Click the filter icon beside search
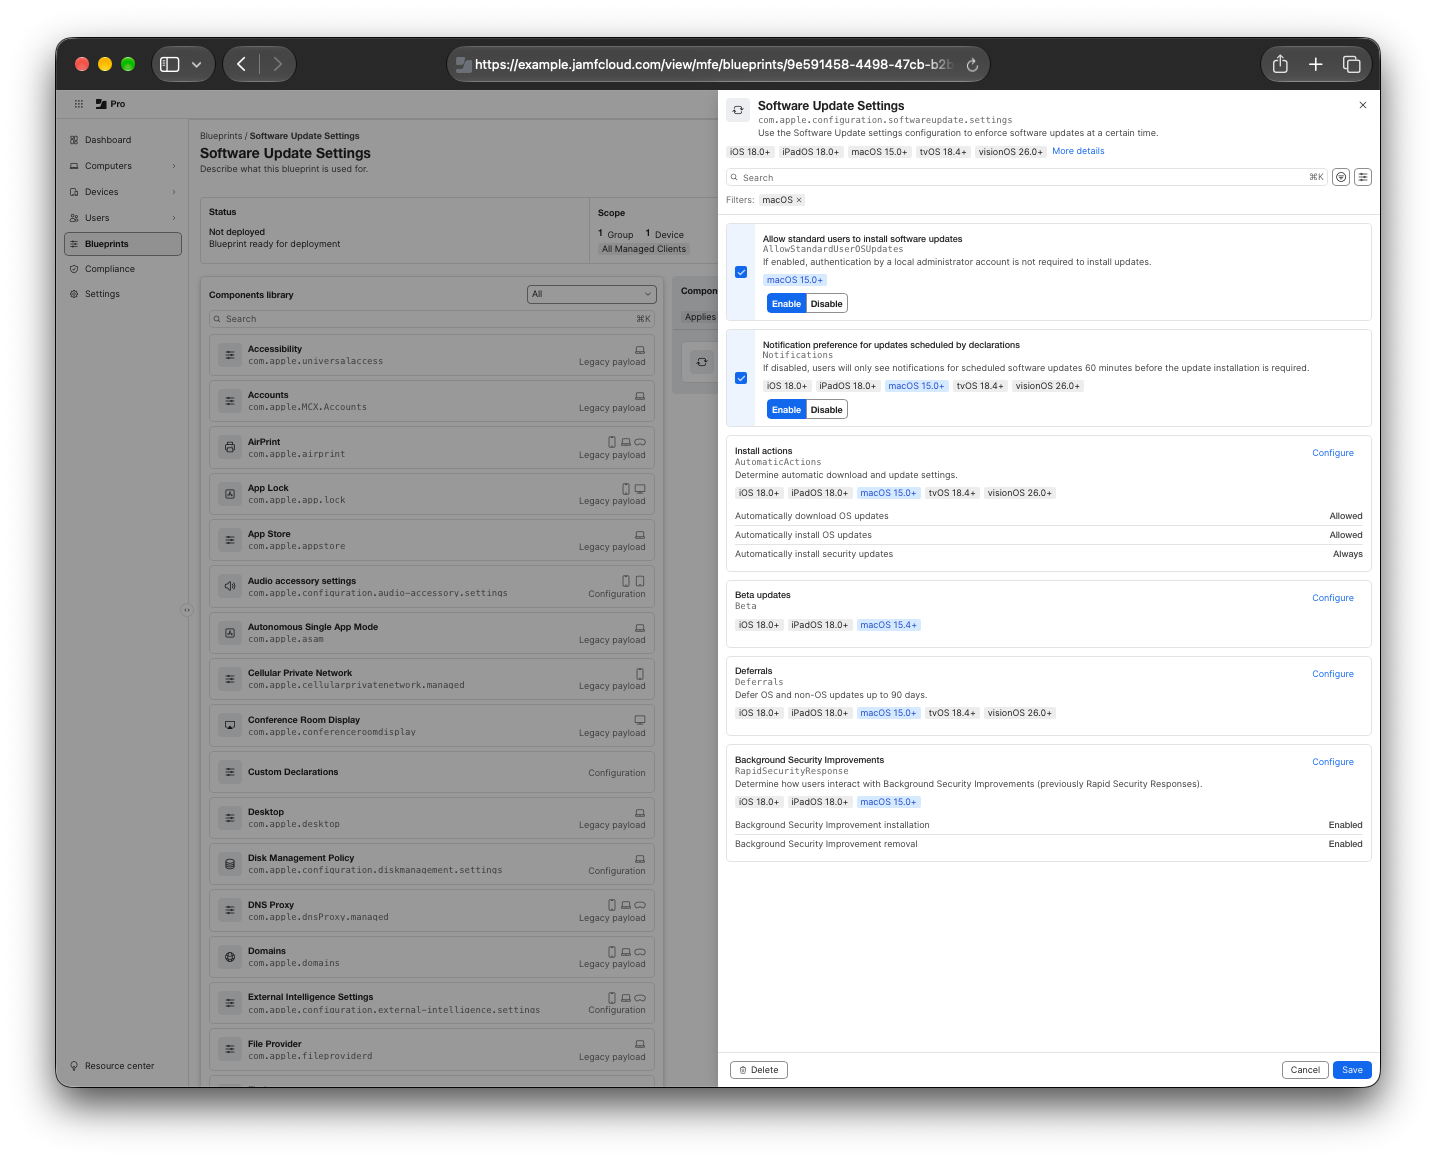 tap(1341, 177)
